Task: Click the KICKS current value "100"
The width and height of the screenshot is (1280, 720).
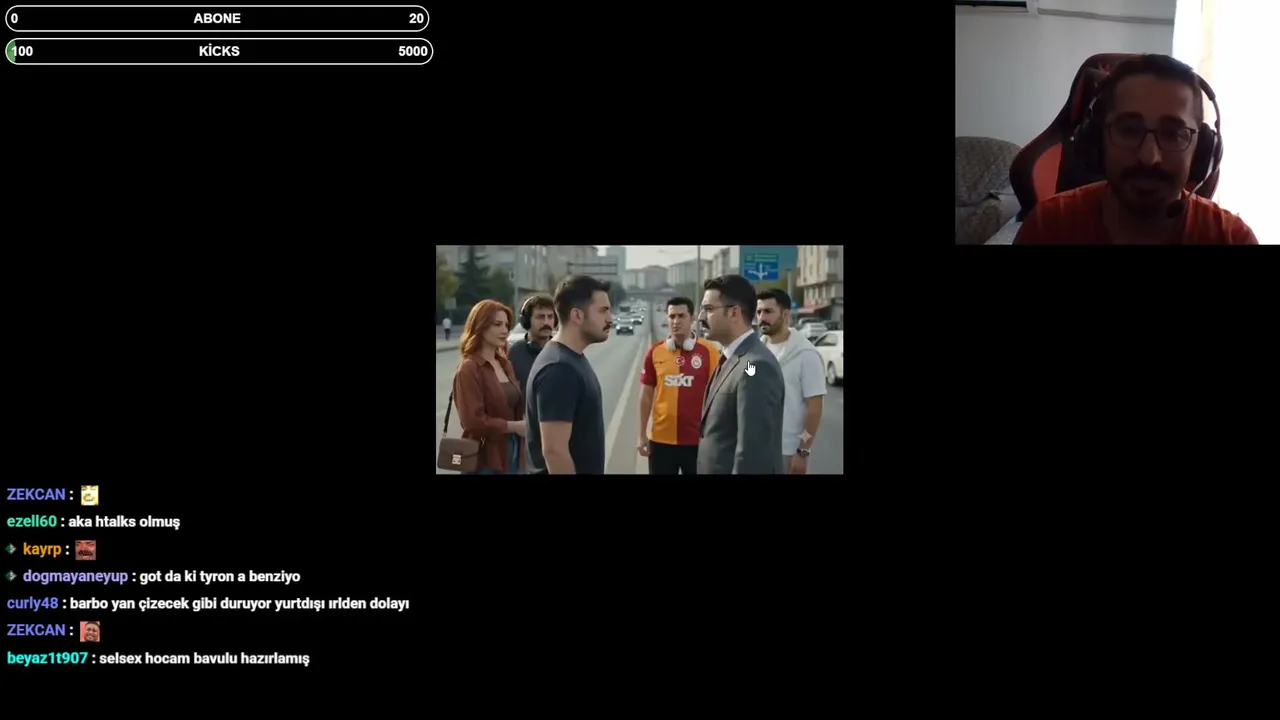Action: pyautogui.click(x=22, y=51)
